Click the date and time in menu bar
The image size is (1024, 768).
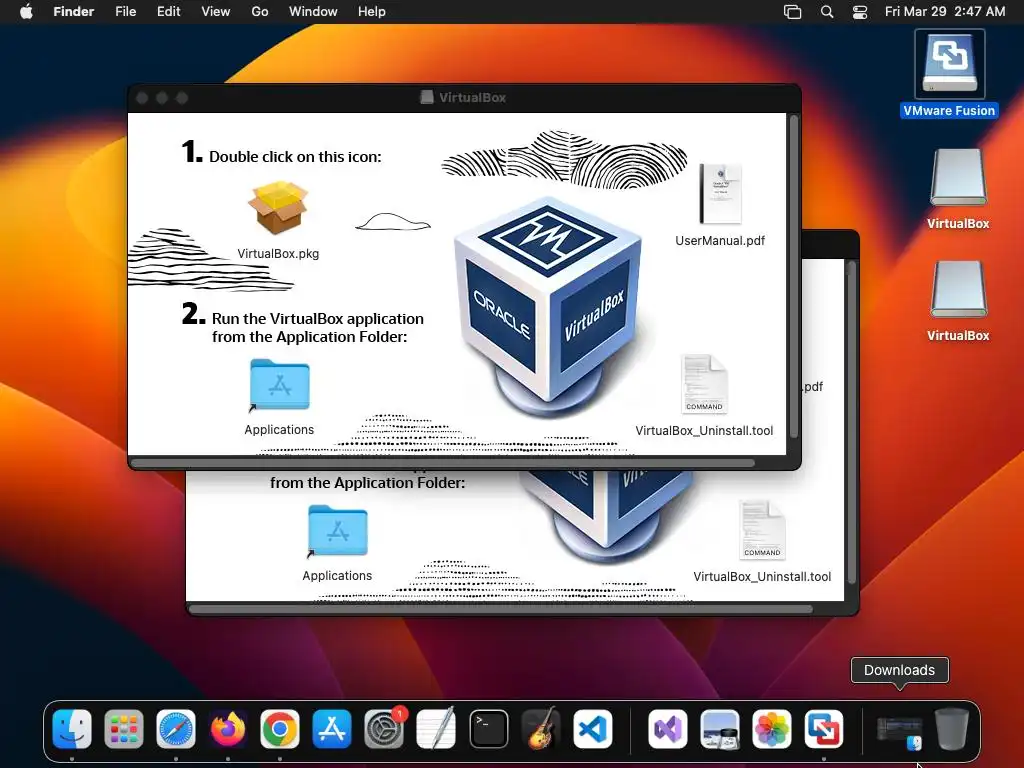coord(945,12)
